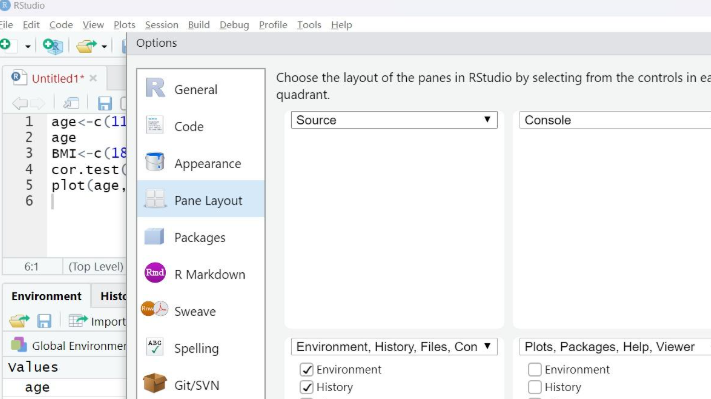Open the Edit menu
Image resolution: width=711 pixels, height=399 pixels.
pos(31,25)
